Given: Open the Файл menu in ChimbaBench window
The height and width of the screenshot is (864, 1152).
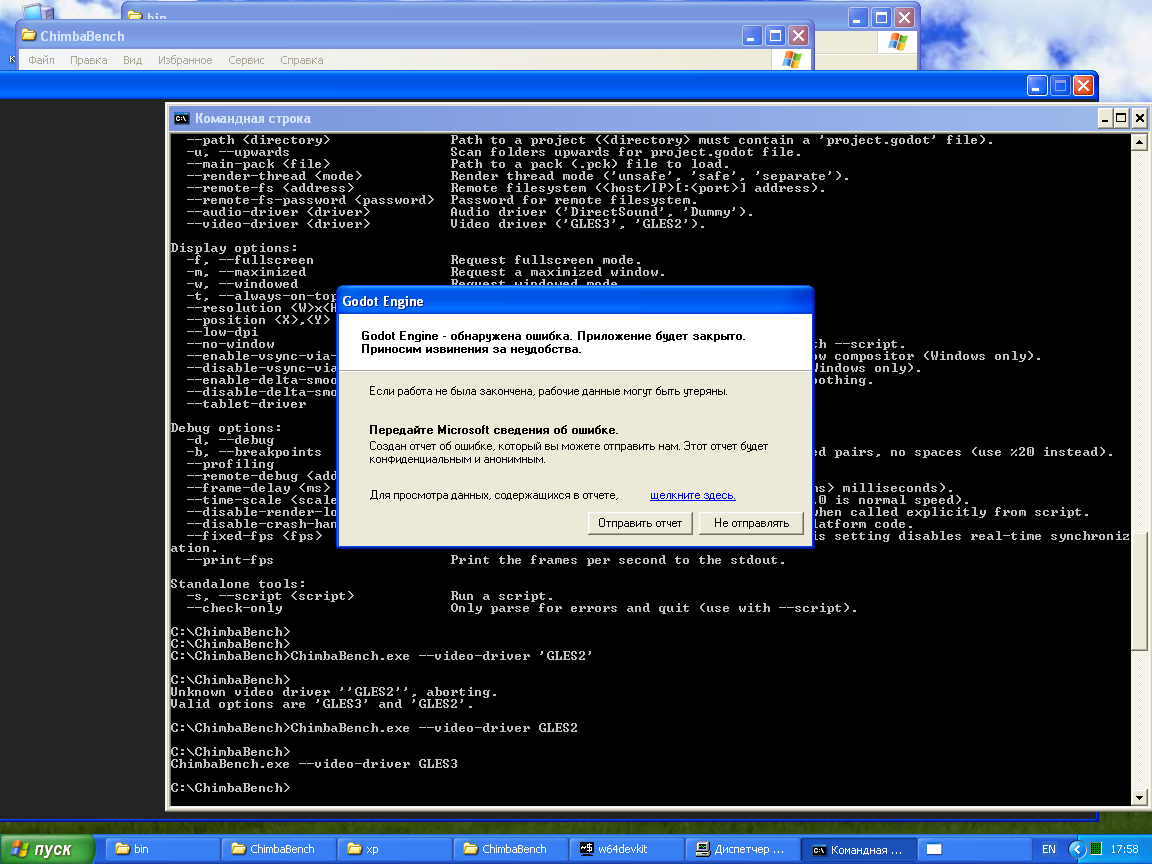Looking at the screenshot, I should coord(41,60).
